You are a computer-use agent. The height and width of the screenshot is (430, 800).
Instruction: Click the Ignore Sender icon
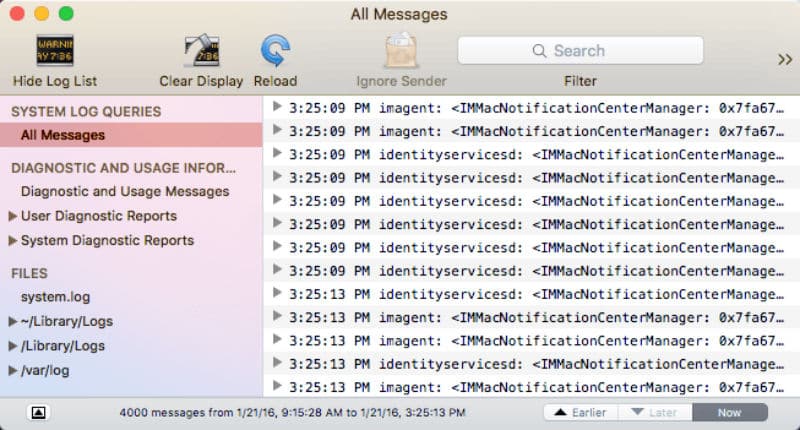point(400,51)
